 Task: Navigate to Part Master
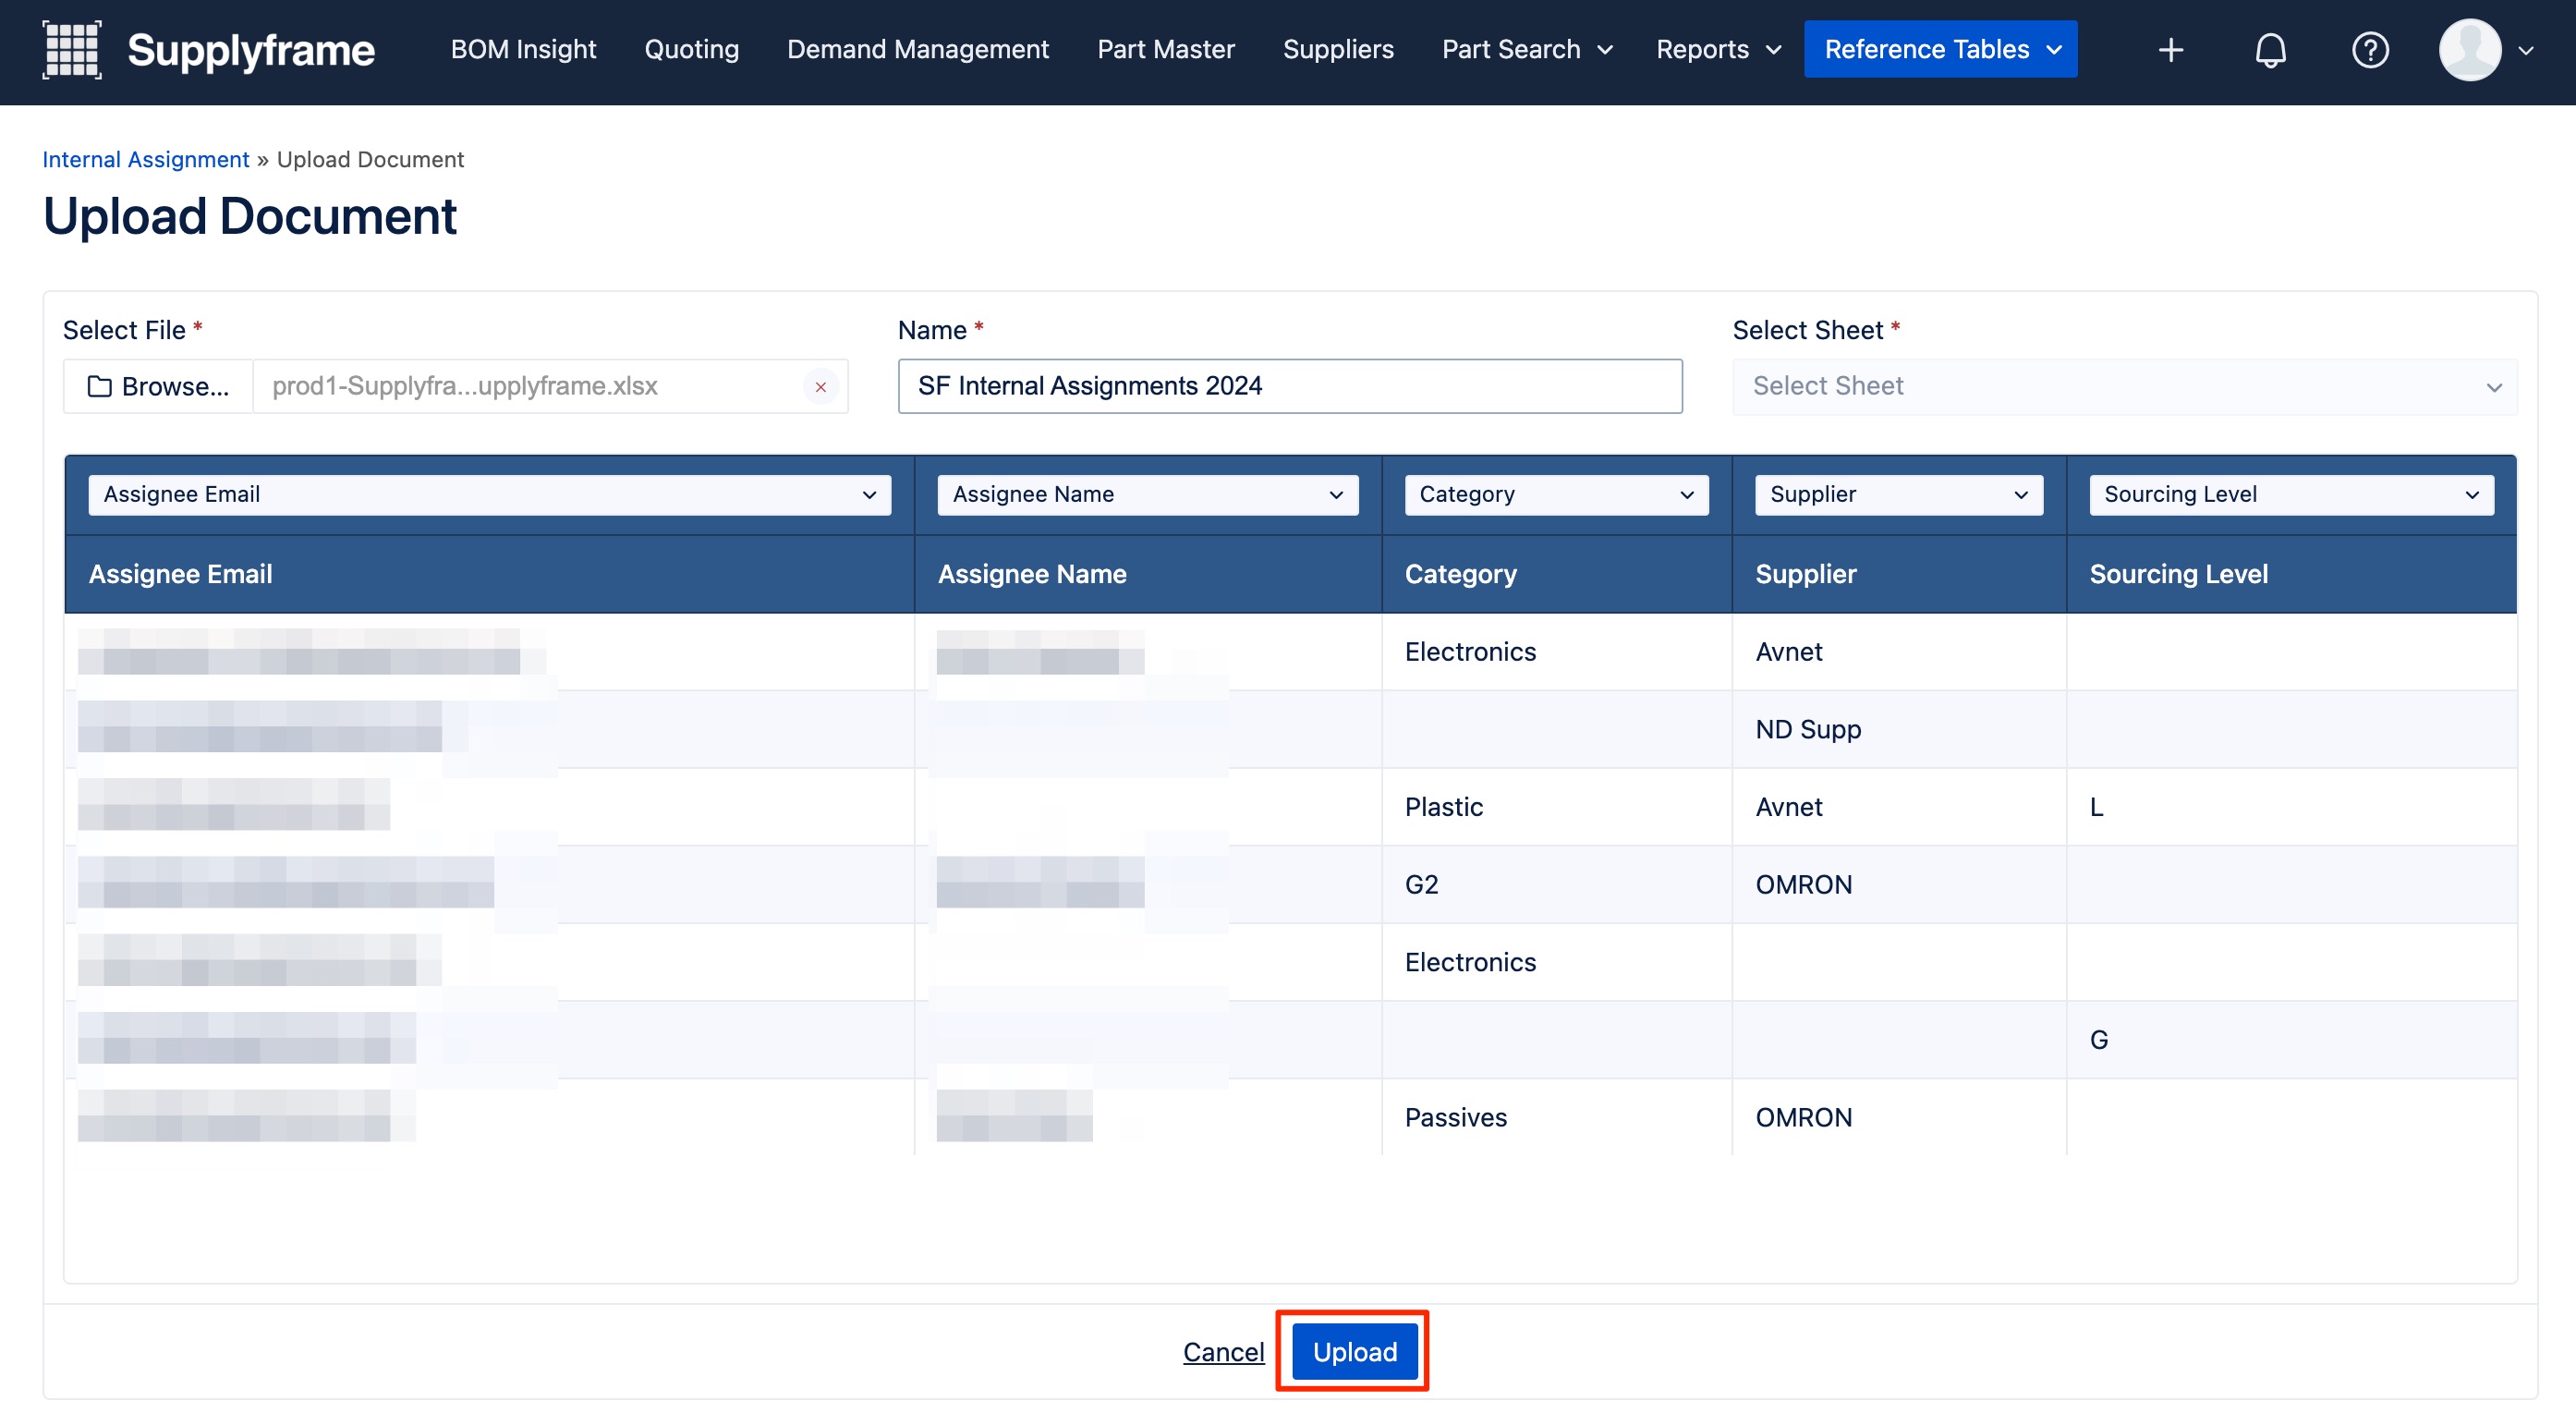1166,49
